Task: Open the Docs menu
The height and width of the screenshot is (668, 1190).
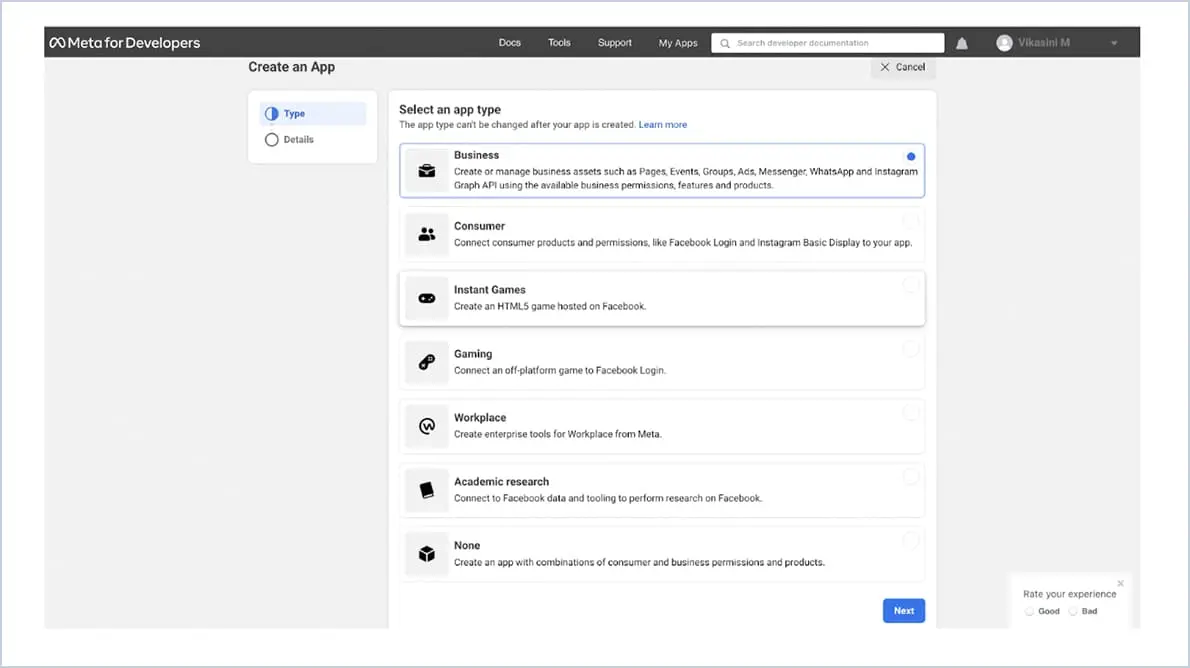Action: tap(510, 43)
